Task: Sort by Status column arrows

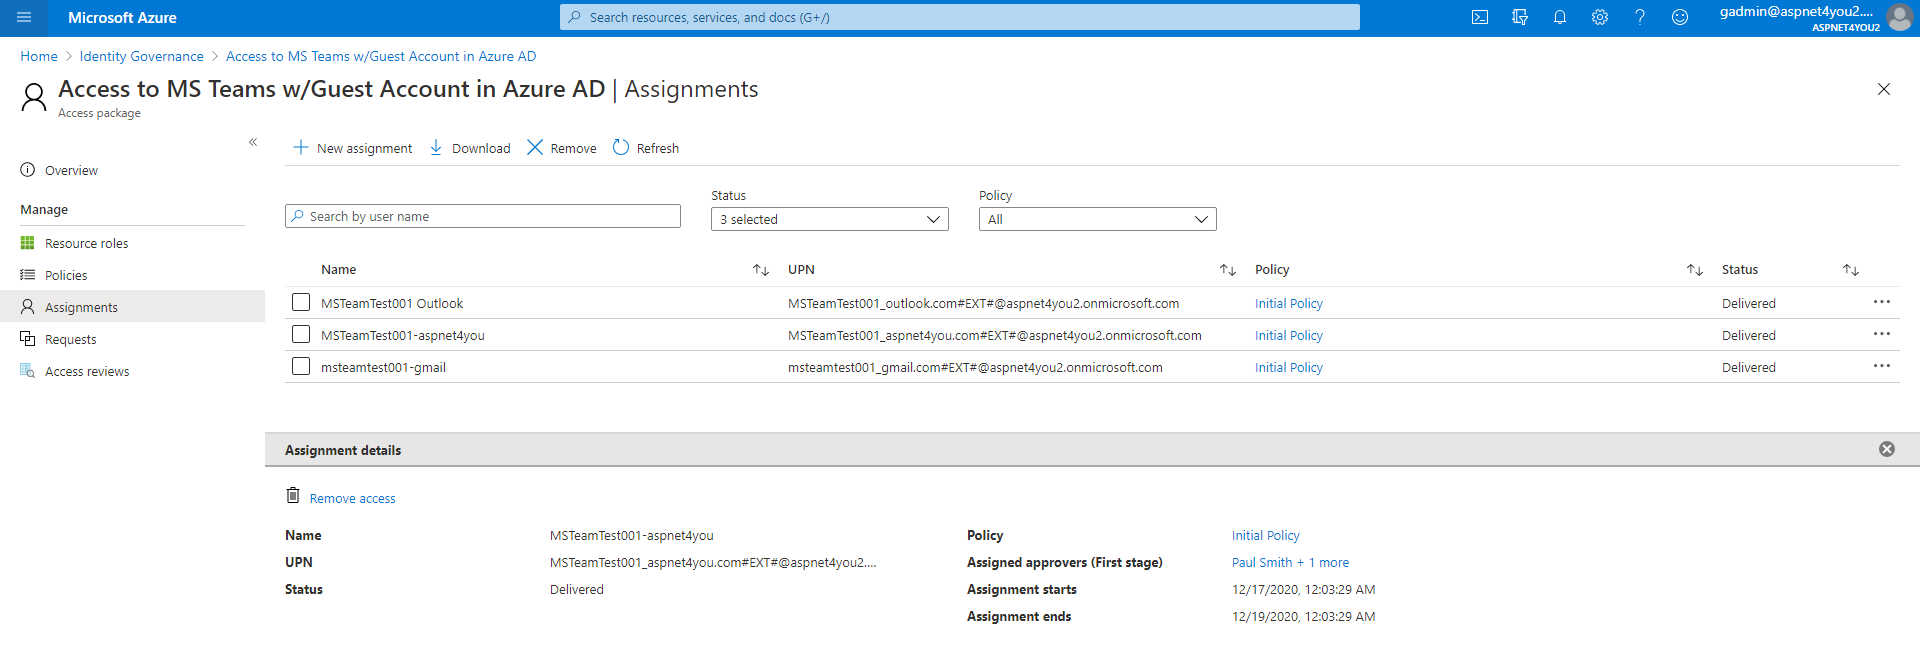Action: pos(1851,270)
